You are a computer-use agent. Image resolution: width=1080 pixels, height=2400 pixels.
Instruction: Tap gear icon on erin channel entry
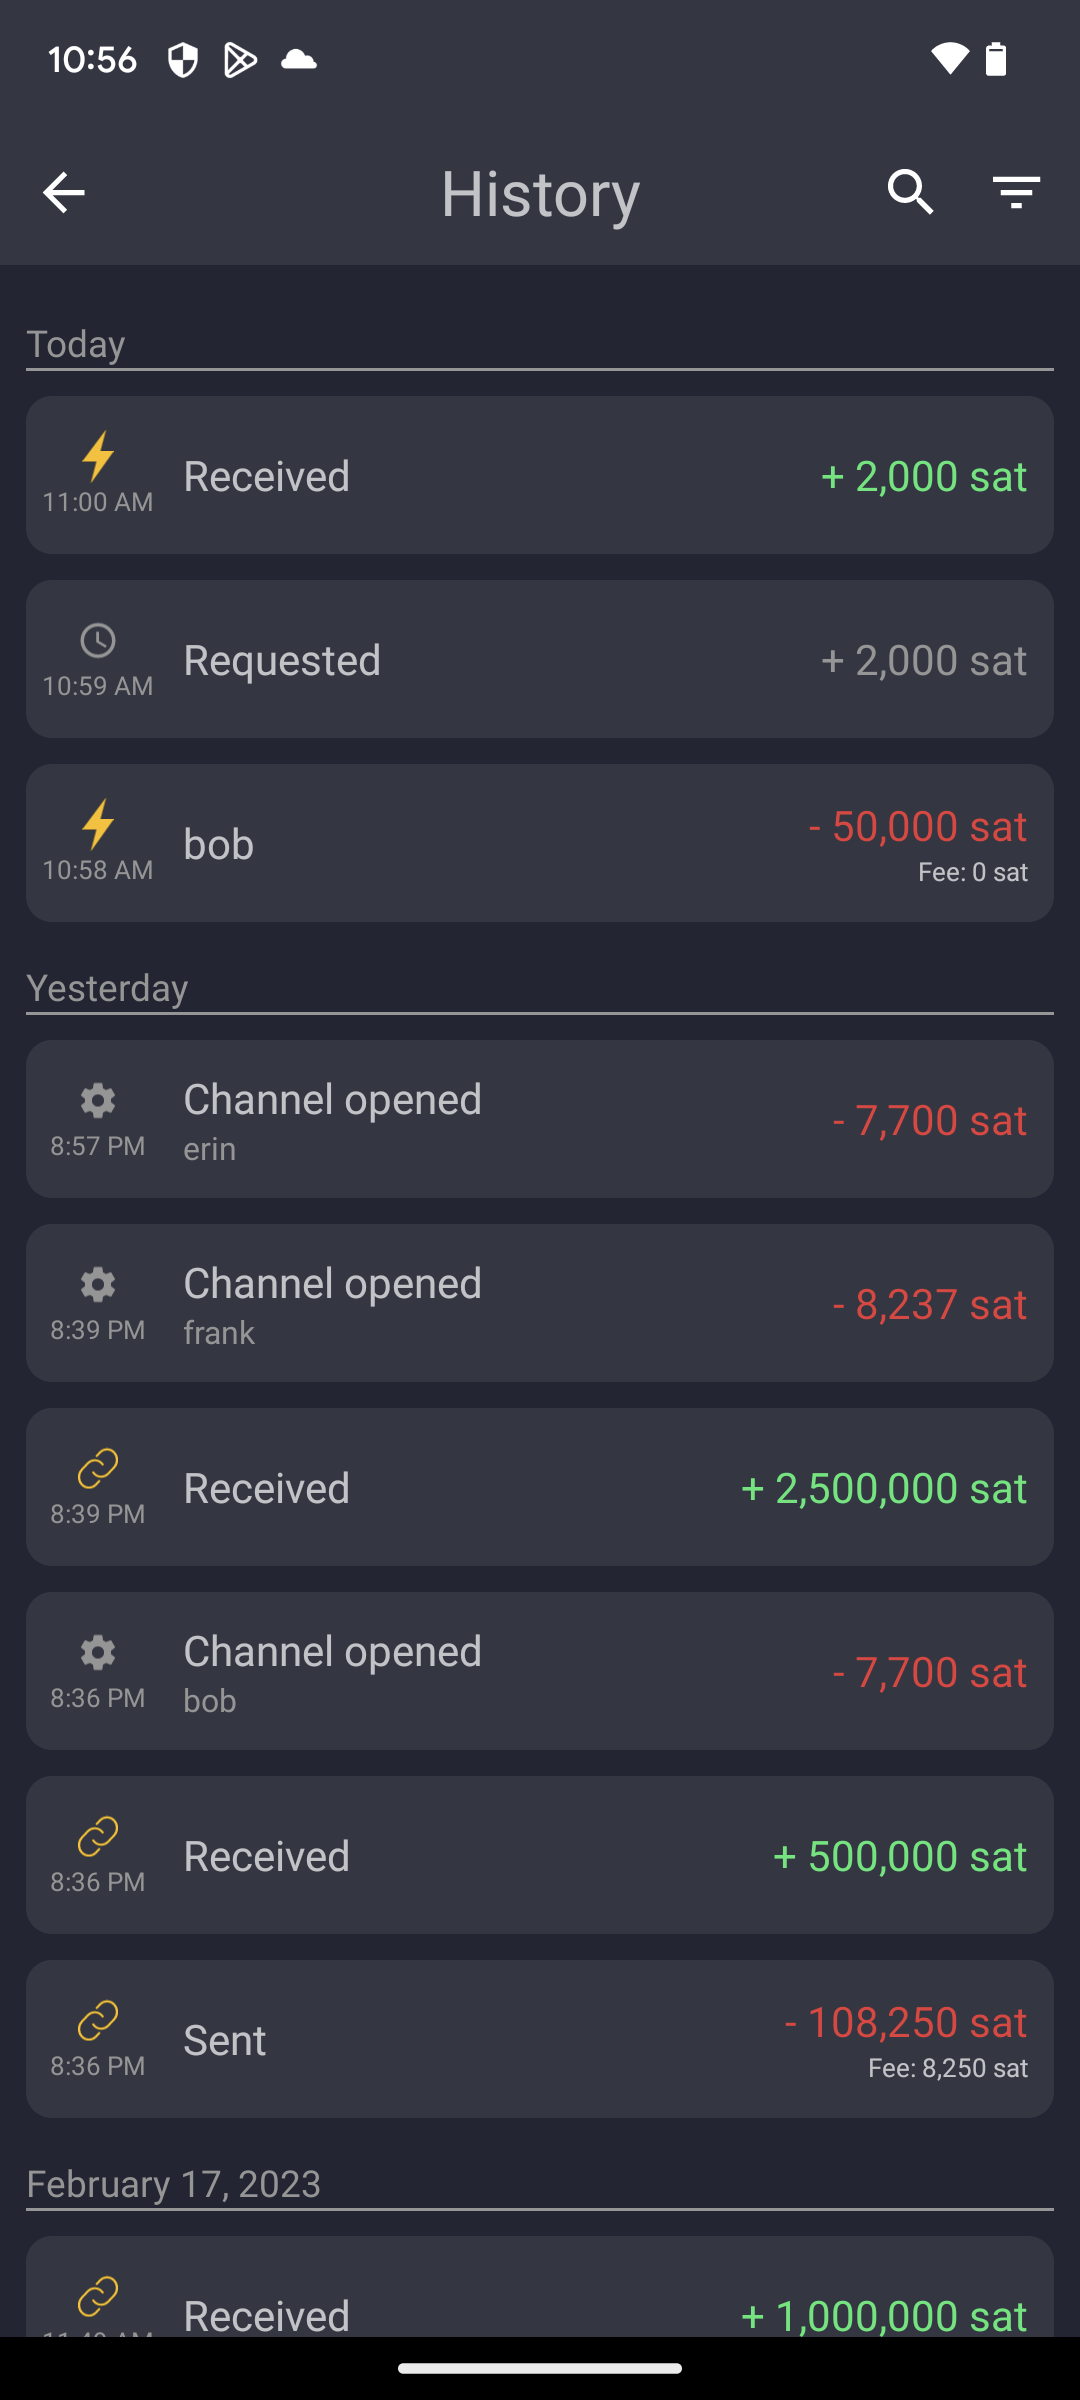pyautogui.click(x=98, y=1100)
